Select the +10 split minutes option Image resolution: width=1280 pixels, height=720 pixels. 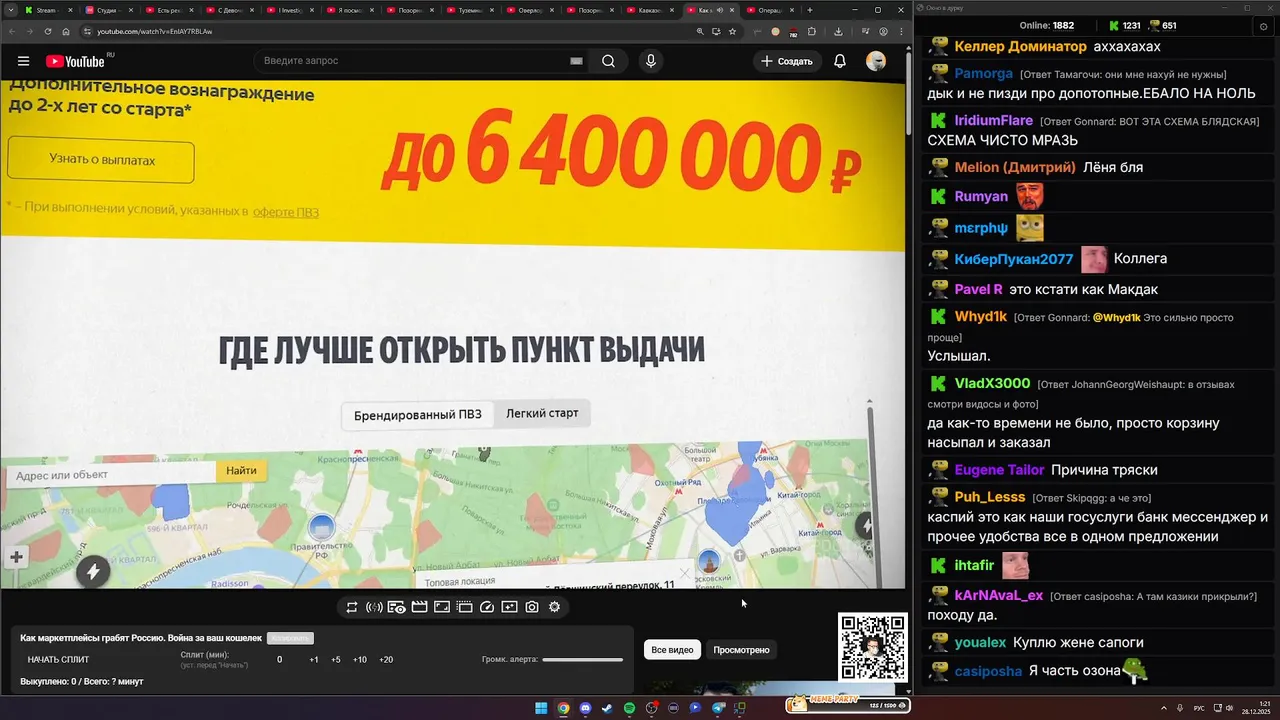coord(360,659)
